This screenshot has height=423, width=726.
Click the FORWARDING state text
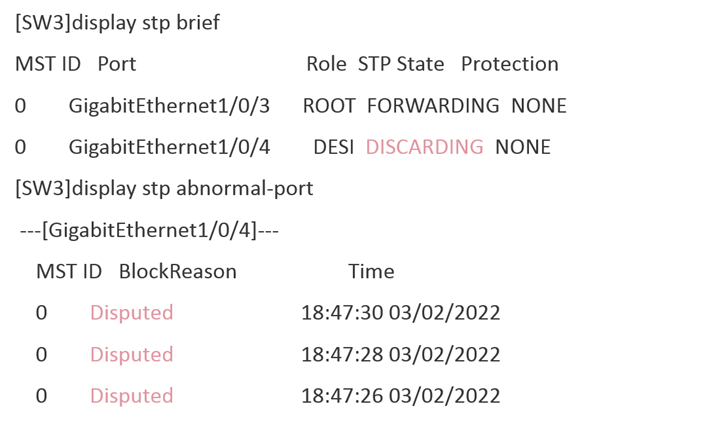point(433,106)
